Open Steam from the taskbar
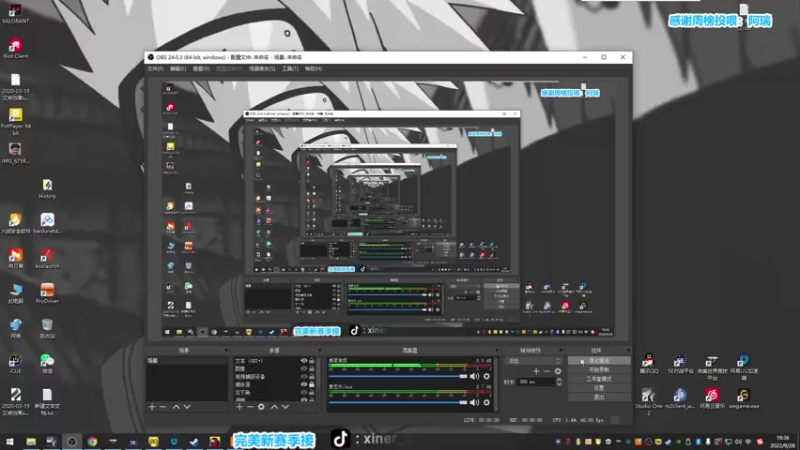The image size is (800, 450). point(194,441)
